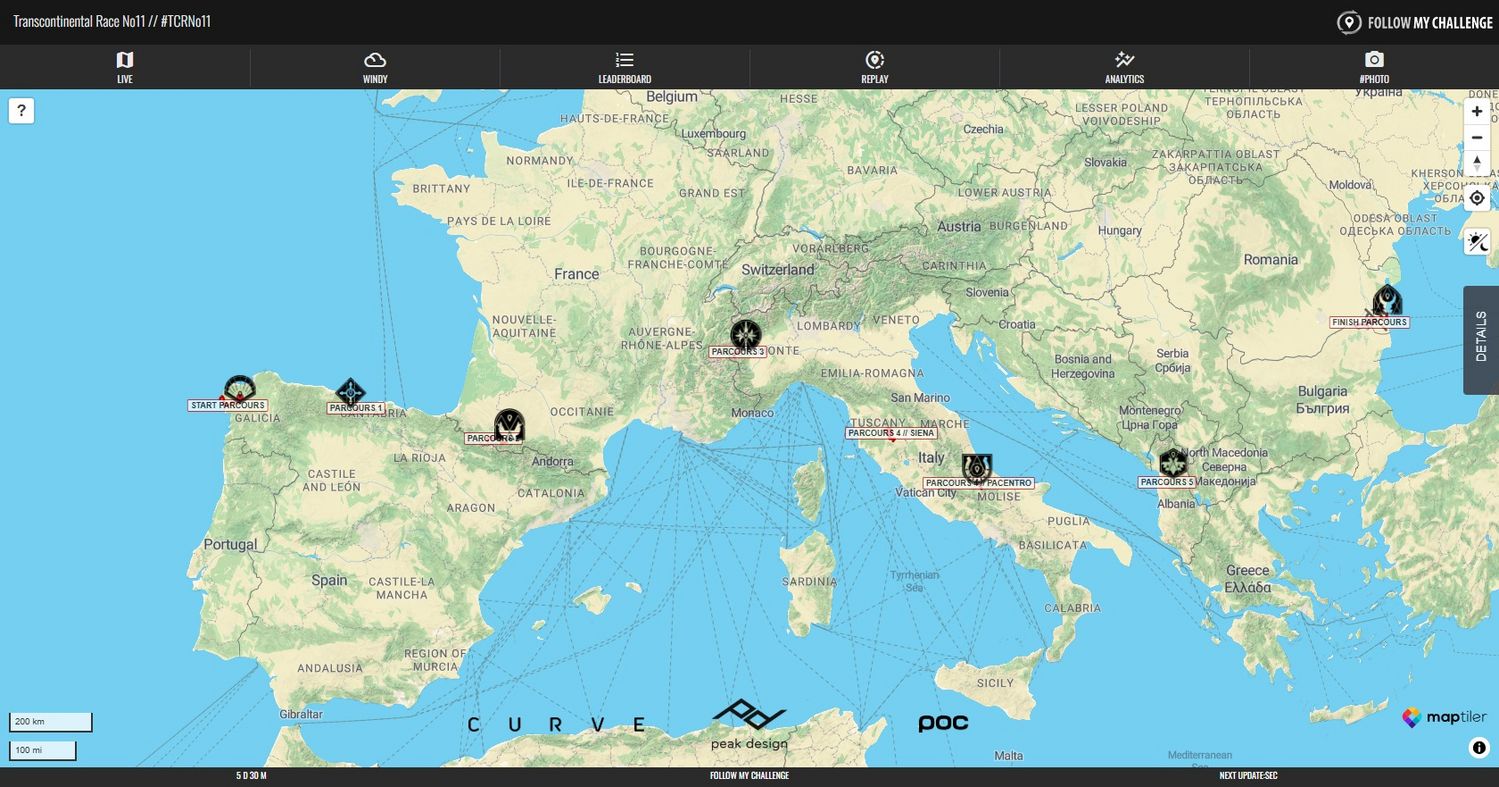The image size is (1499, 787).
Task: Click the Follow My Challenge logo link
Action: (1414, 22)
